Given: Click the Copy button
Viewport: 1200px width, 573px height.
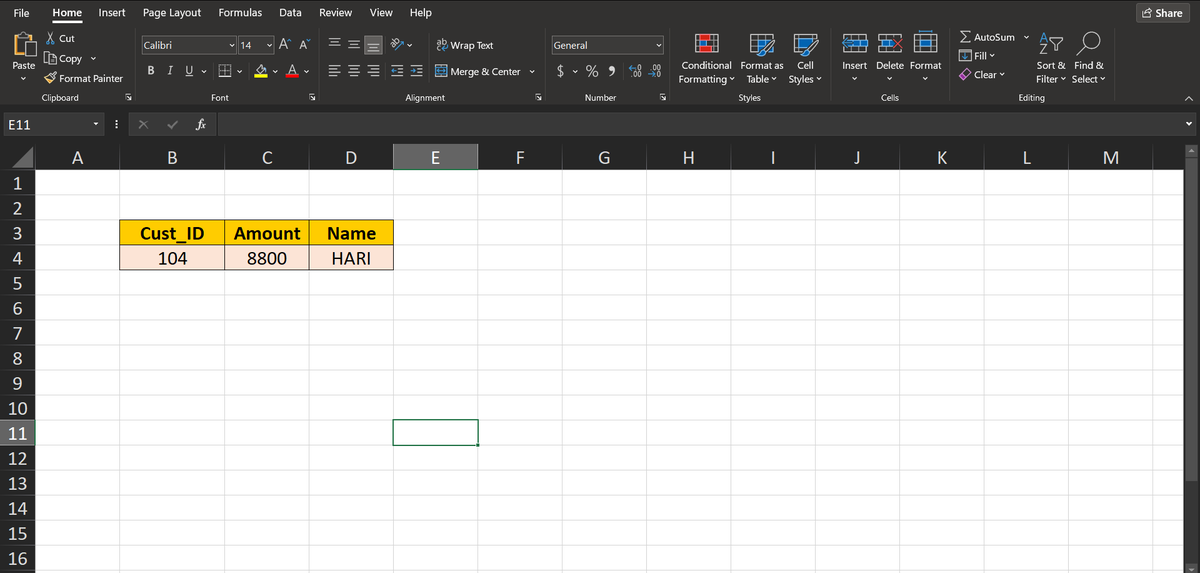Looking at the screenshot, I should pos(64,59).
